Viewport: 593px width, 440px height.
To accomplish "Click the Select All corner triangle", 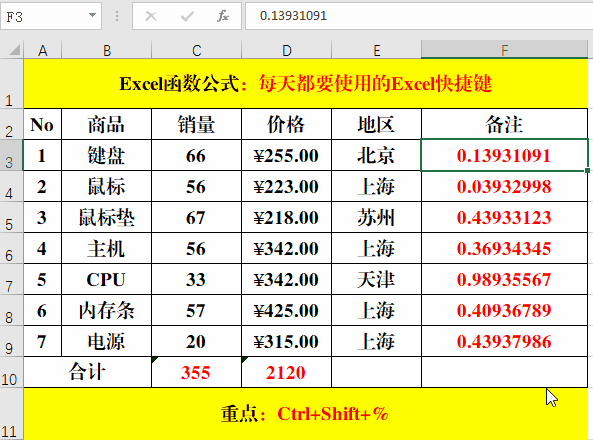I will pos(14,50).
